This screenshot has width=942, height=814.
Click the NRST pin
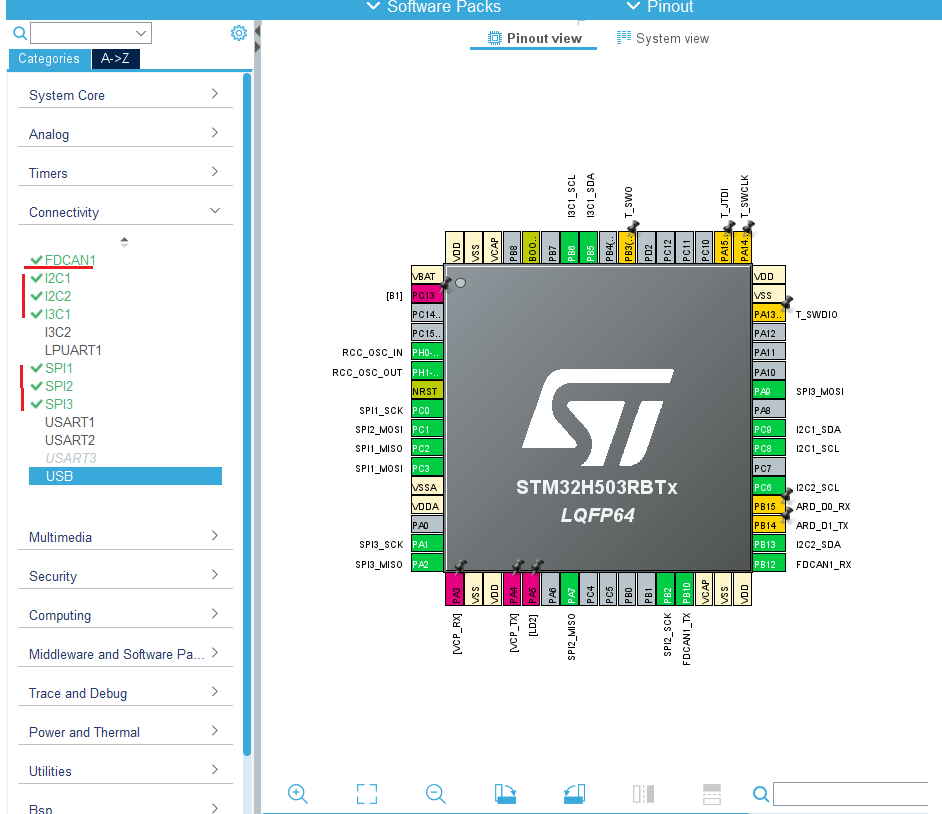427,391
